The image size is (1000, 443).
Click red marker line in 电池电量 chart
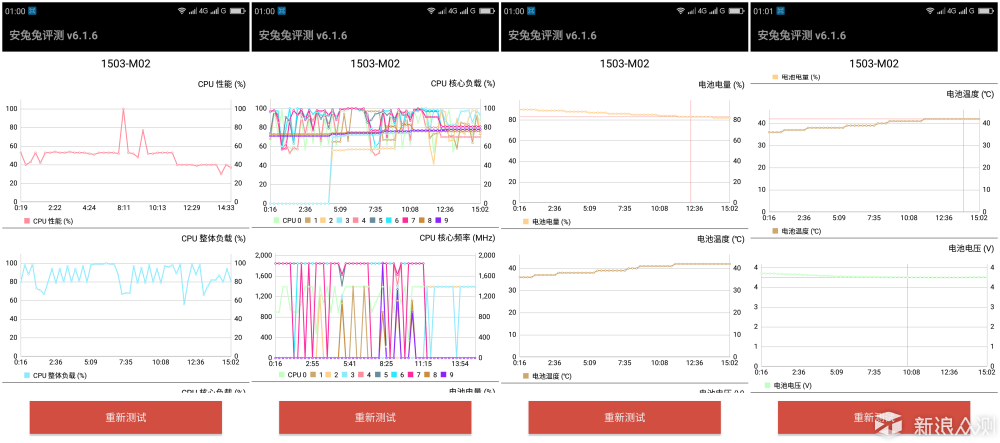tap(691, 152)
